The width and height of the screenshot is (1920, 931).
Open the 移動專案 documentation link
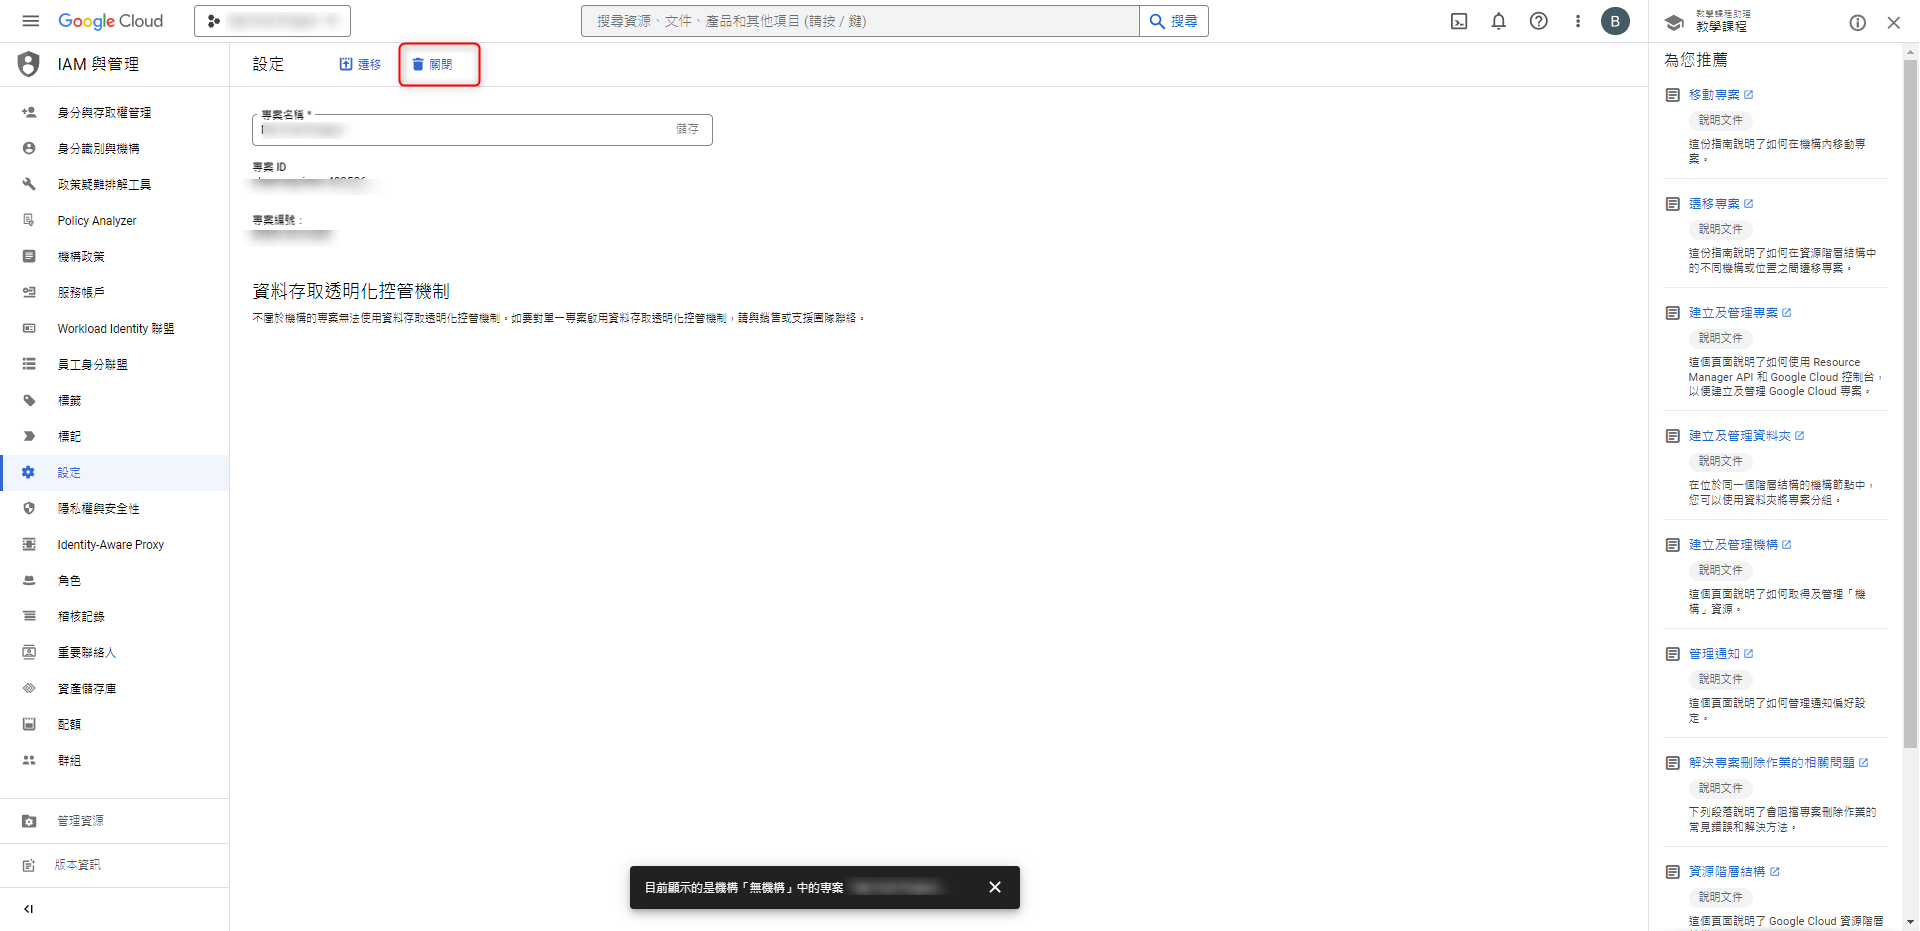[1721, 95]
